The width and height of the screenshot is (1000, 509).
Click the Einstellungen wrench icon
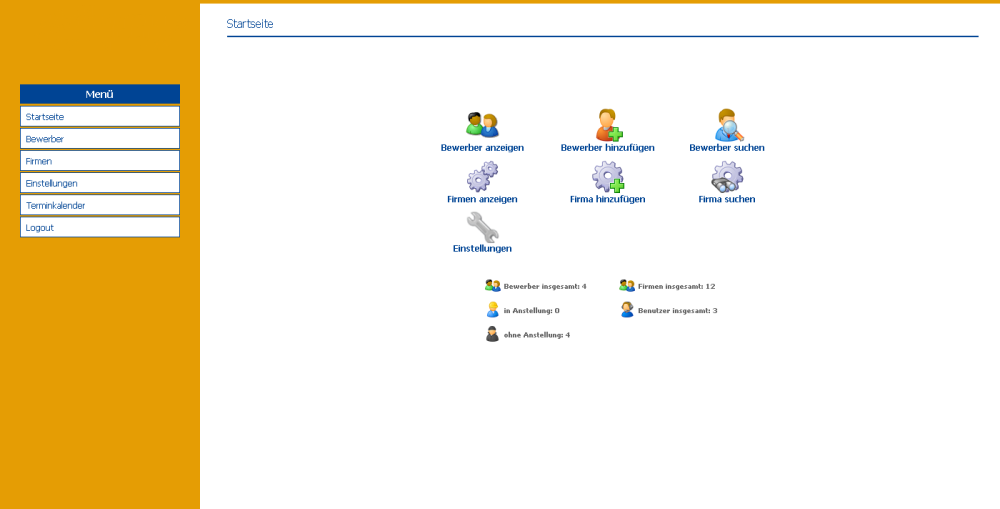click(482, 227)
